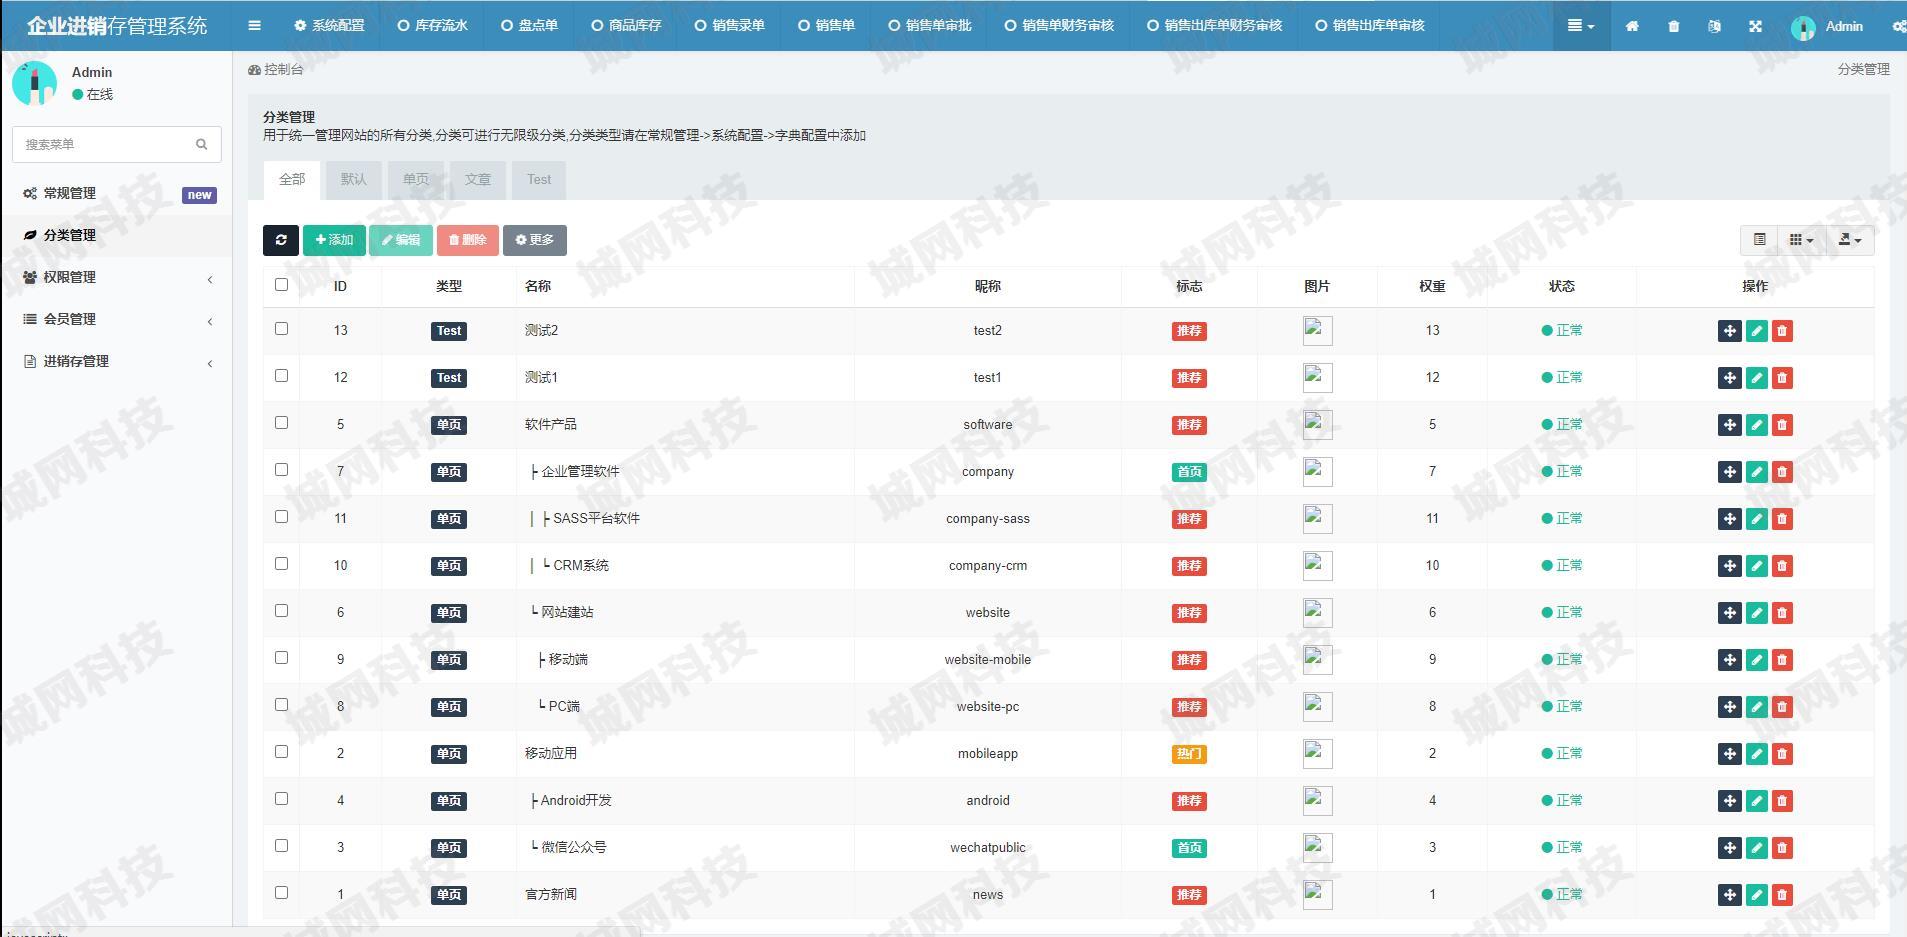This screenshot has width=1907, height=937.
Task: Open 库存流水 top nav tab
Action: click(x=433, y=26)
